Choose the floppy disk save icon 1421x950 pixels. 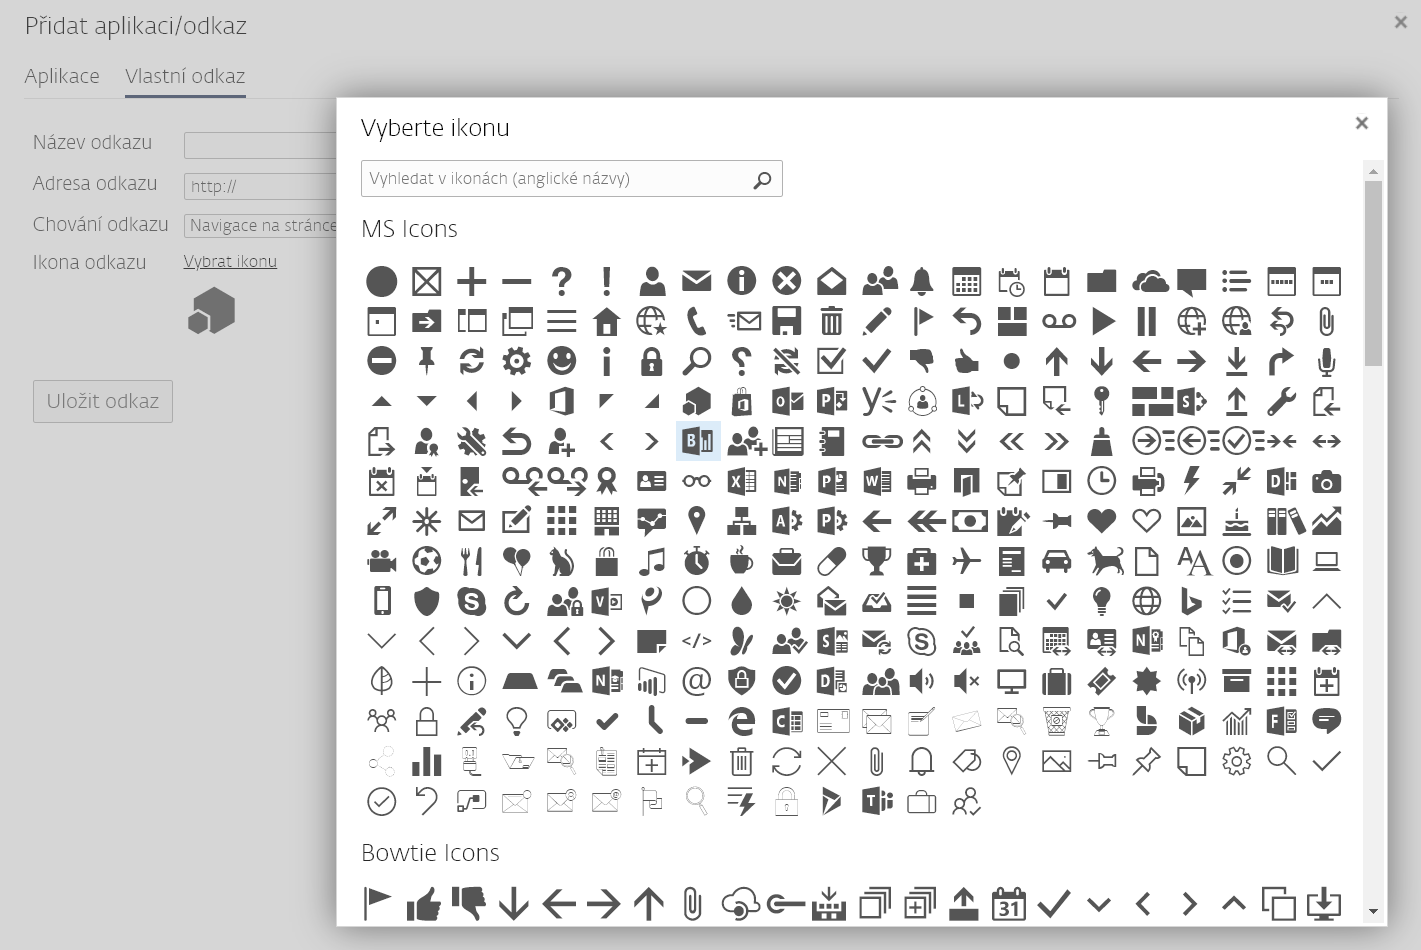click(x=786, y=321)
